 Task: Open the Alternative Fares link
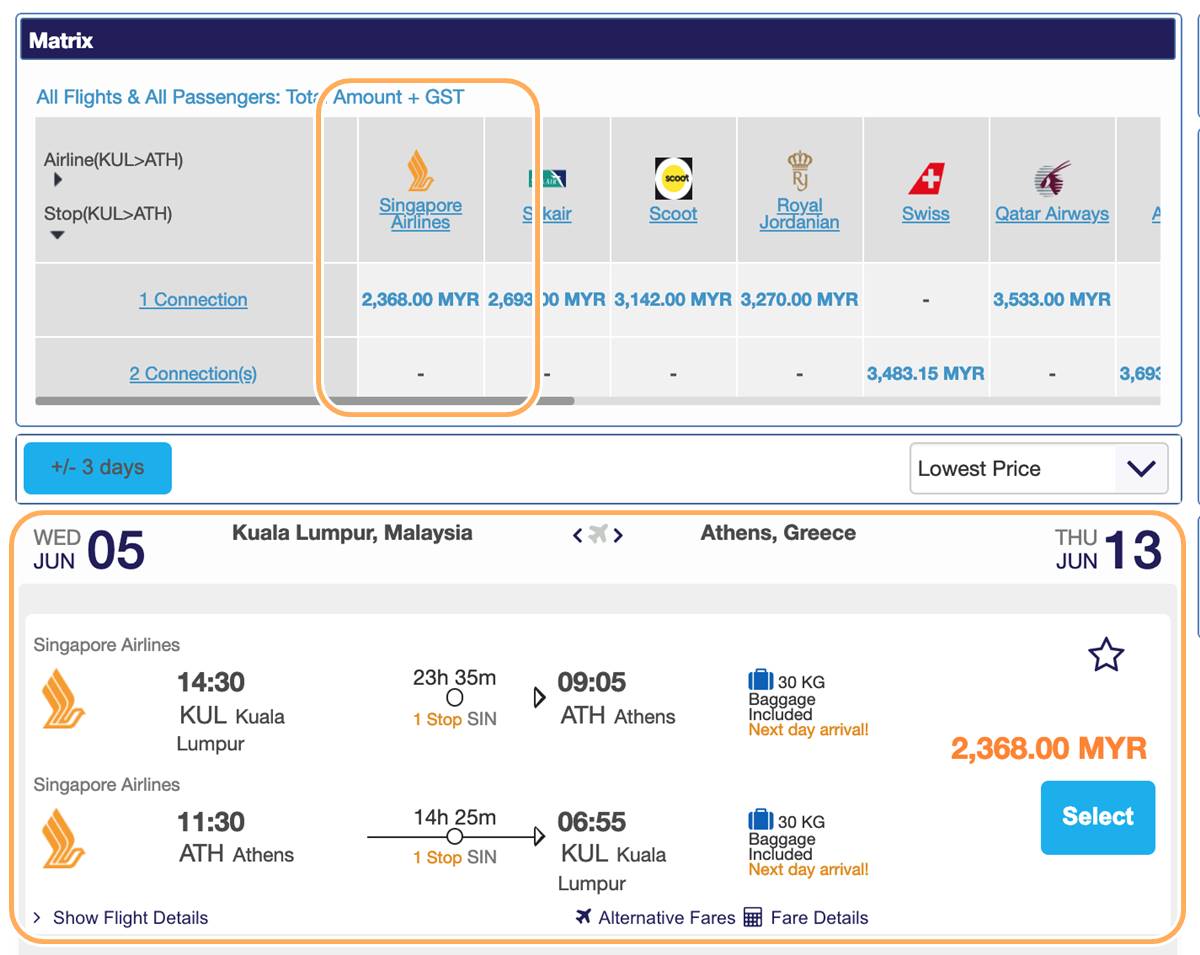point(667,917)
